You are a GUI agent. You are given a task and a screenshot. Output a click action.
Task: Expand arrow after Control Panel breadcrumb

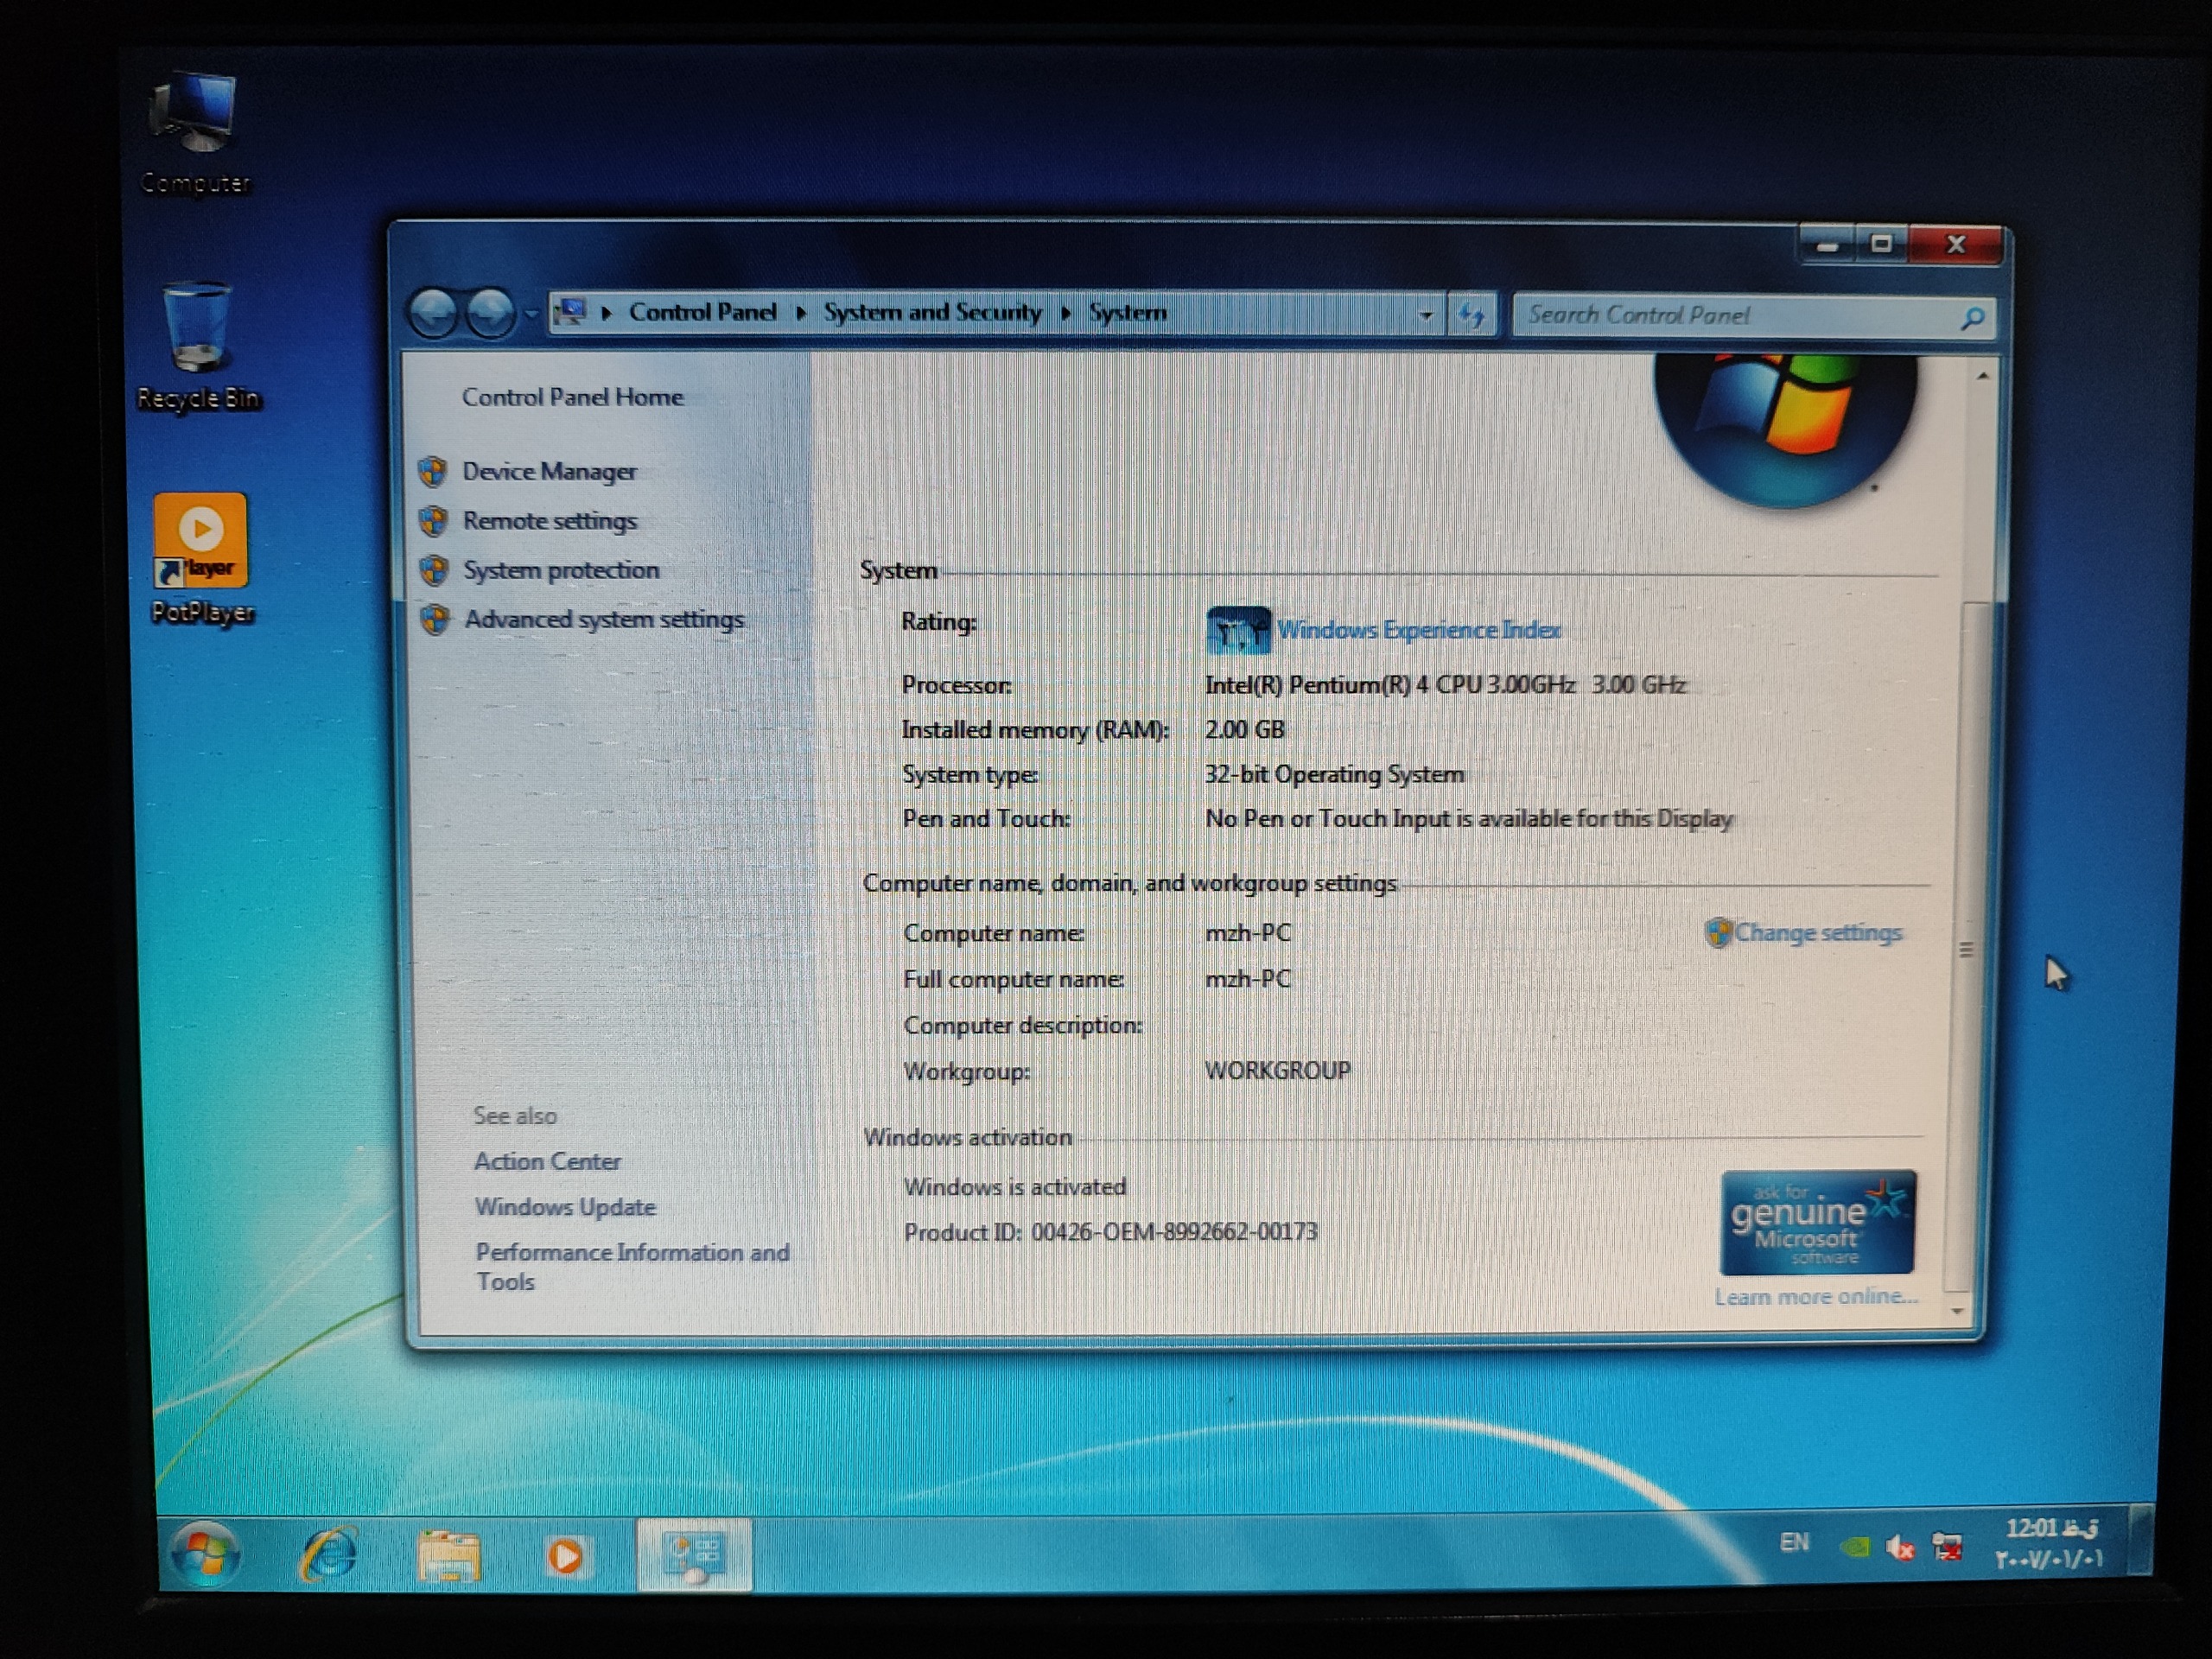pyautogui.click(x=801, y=313)
